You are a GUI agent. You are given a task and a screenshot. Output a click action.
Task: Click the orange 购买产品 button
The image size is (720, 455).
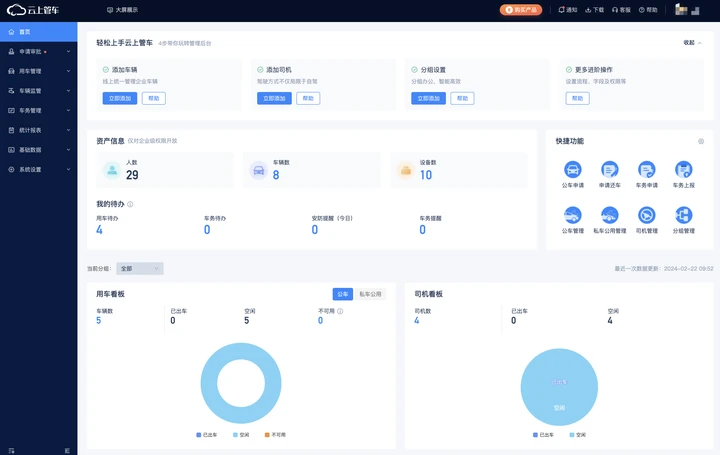tap(521, 10)
